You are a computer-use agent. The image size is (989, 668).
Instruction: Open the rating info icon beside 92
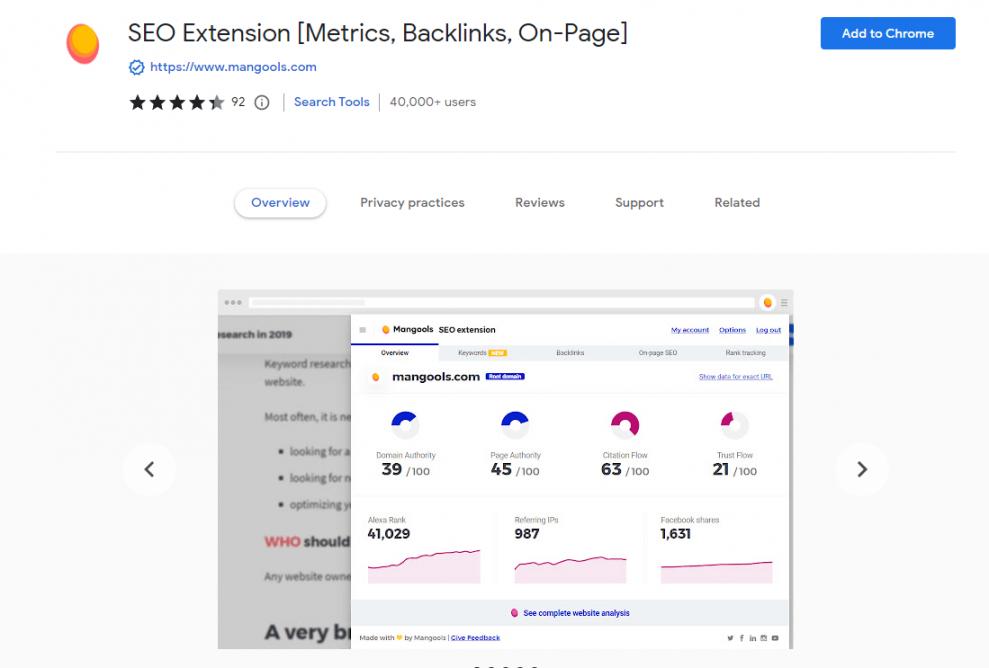[262, 102]
